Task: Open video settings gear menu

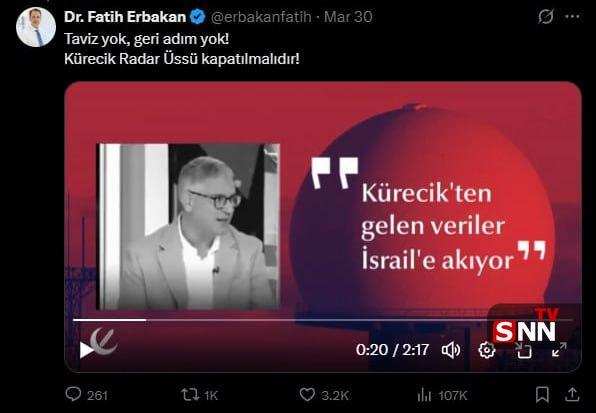Action: [x=487, y=350]
